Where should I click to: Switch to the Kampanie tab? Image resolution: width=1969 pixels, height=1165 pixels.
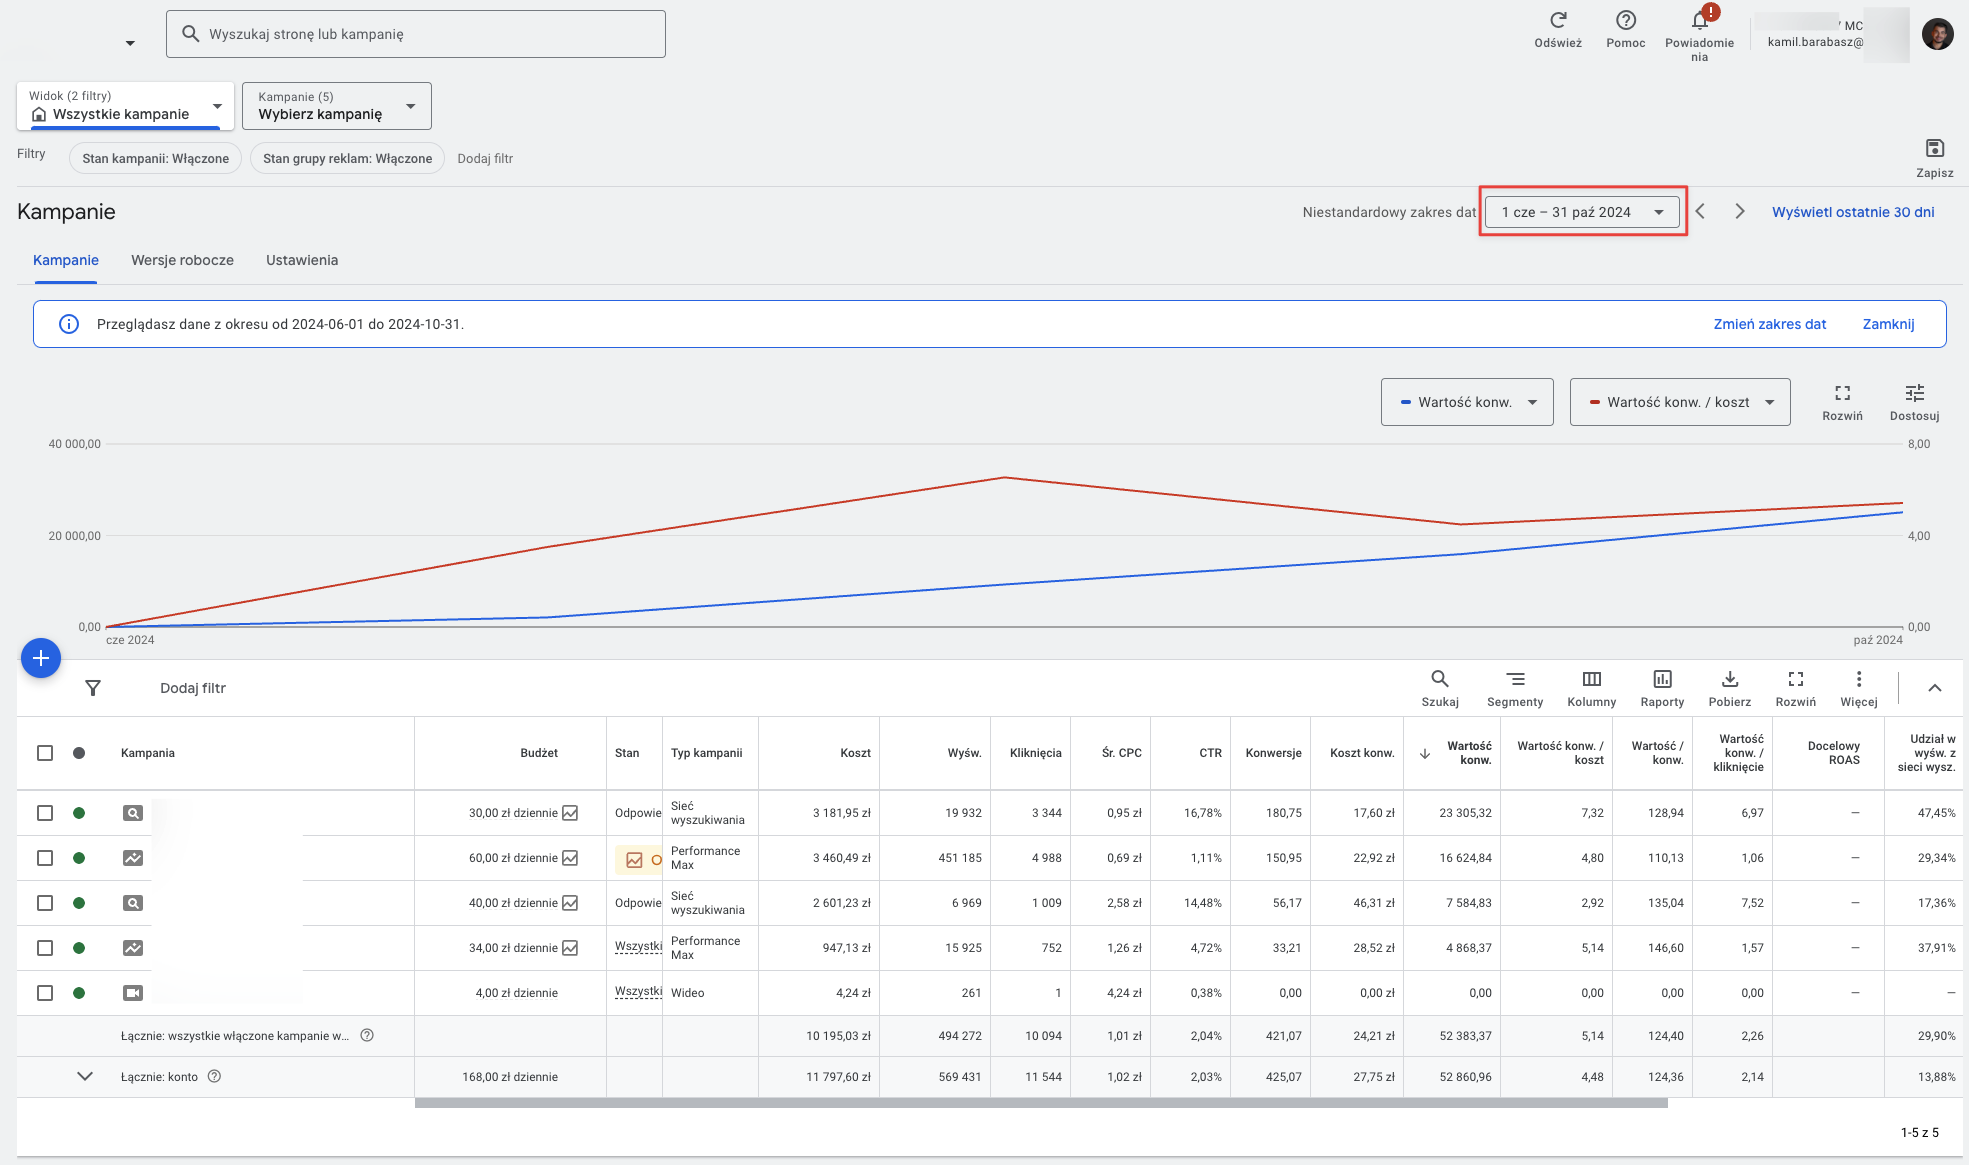[x=66, y=260]
